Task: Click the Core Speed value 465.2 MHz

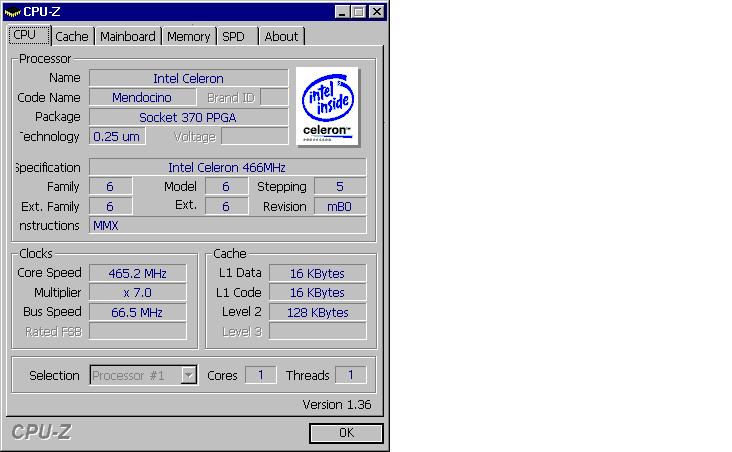Action: (138, 273)
